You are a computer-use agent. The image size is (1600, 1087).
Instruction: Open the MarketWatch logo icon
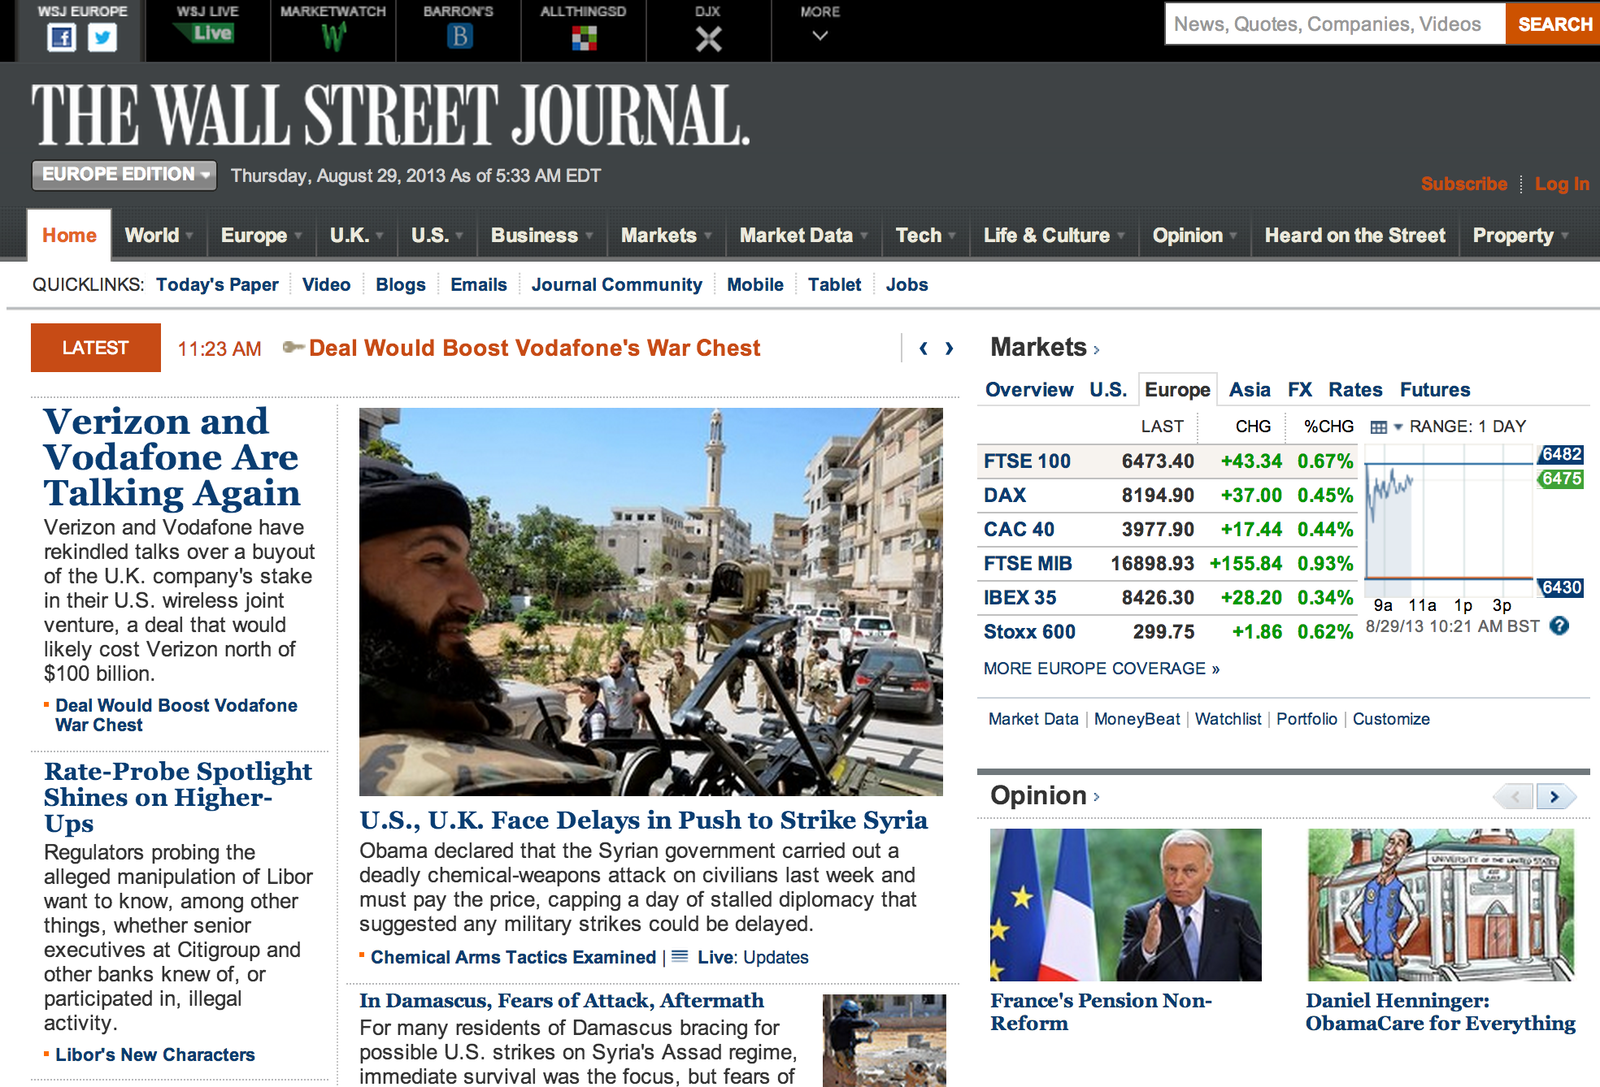[x=334, y=37]
